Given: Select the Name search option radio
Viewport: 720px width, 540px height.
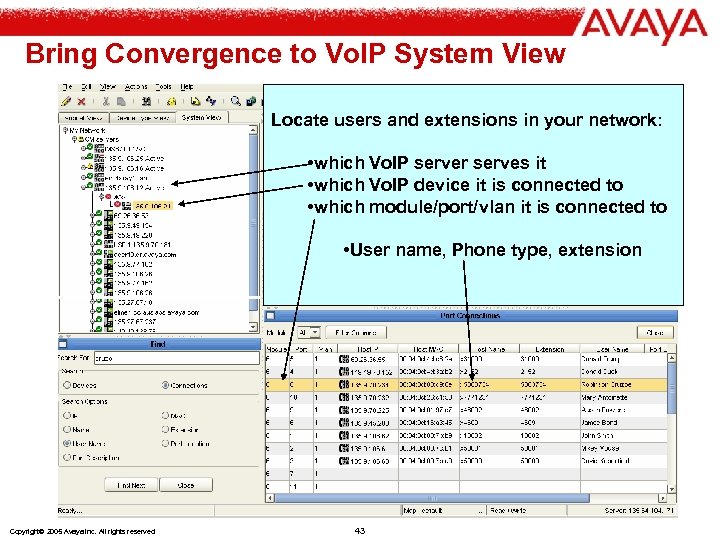Looking at the screenshot, I should pos(67,430).
